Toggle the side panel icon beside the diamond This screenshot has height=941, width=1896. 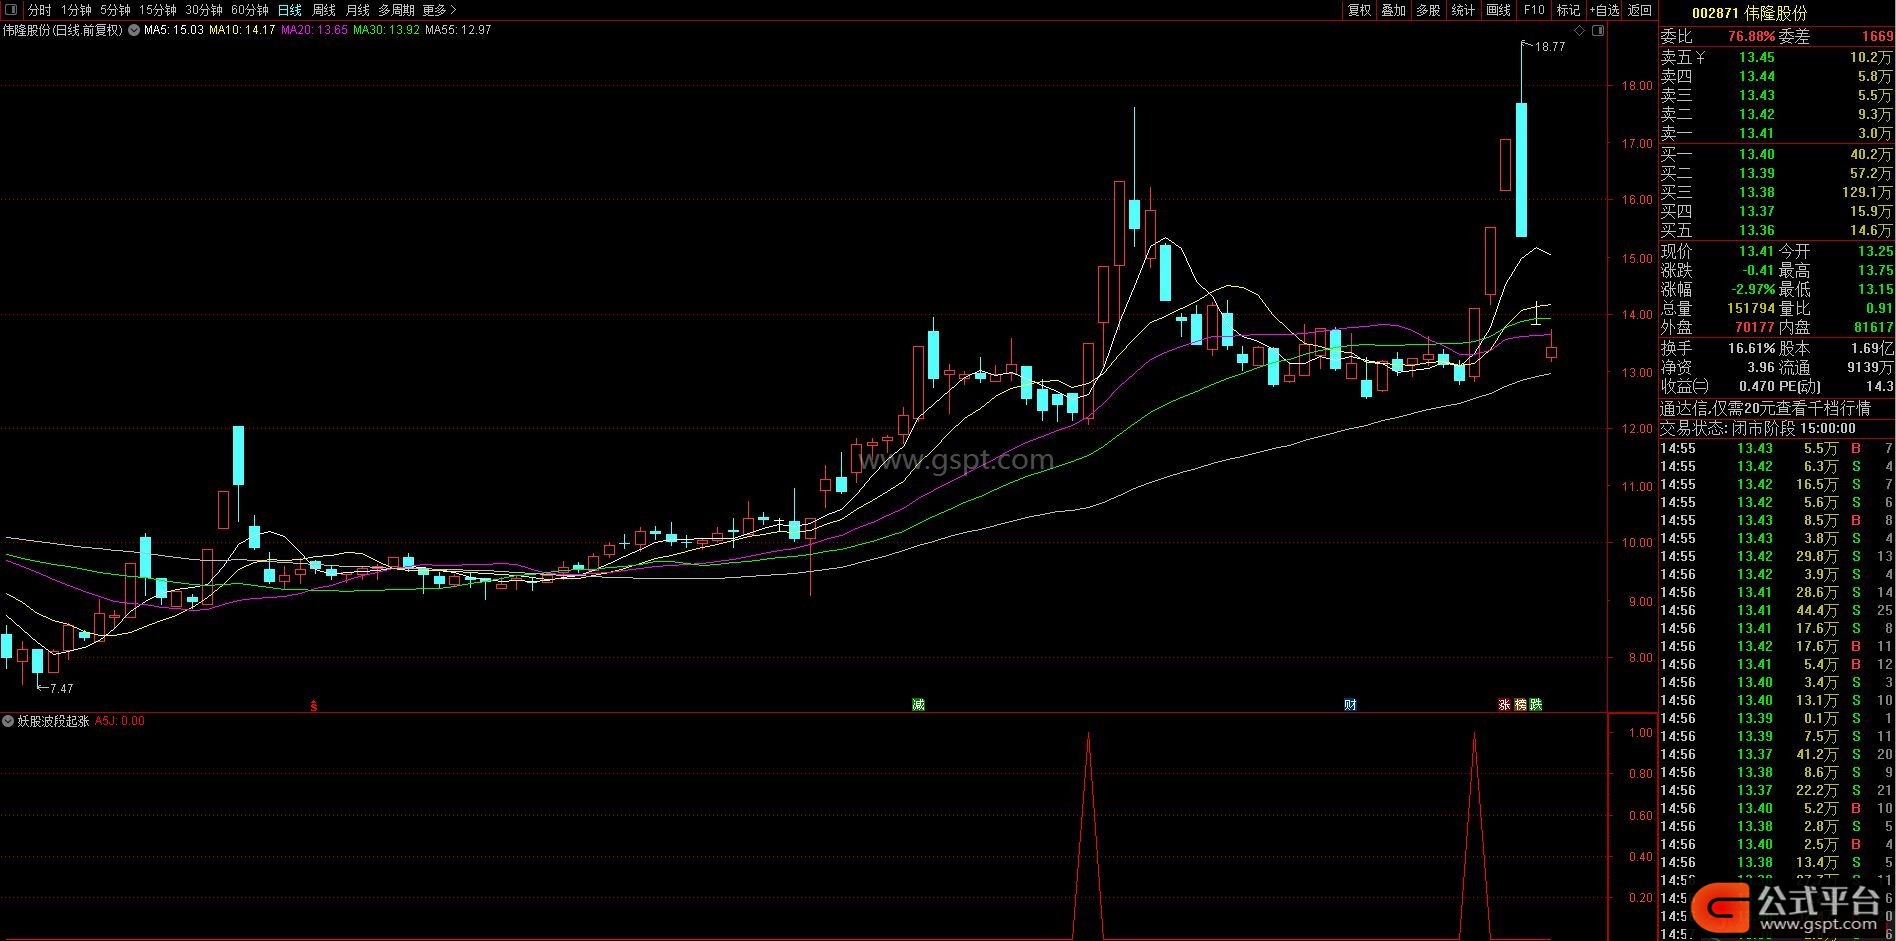pyautogui.click(x=1597, y=31)
